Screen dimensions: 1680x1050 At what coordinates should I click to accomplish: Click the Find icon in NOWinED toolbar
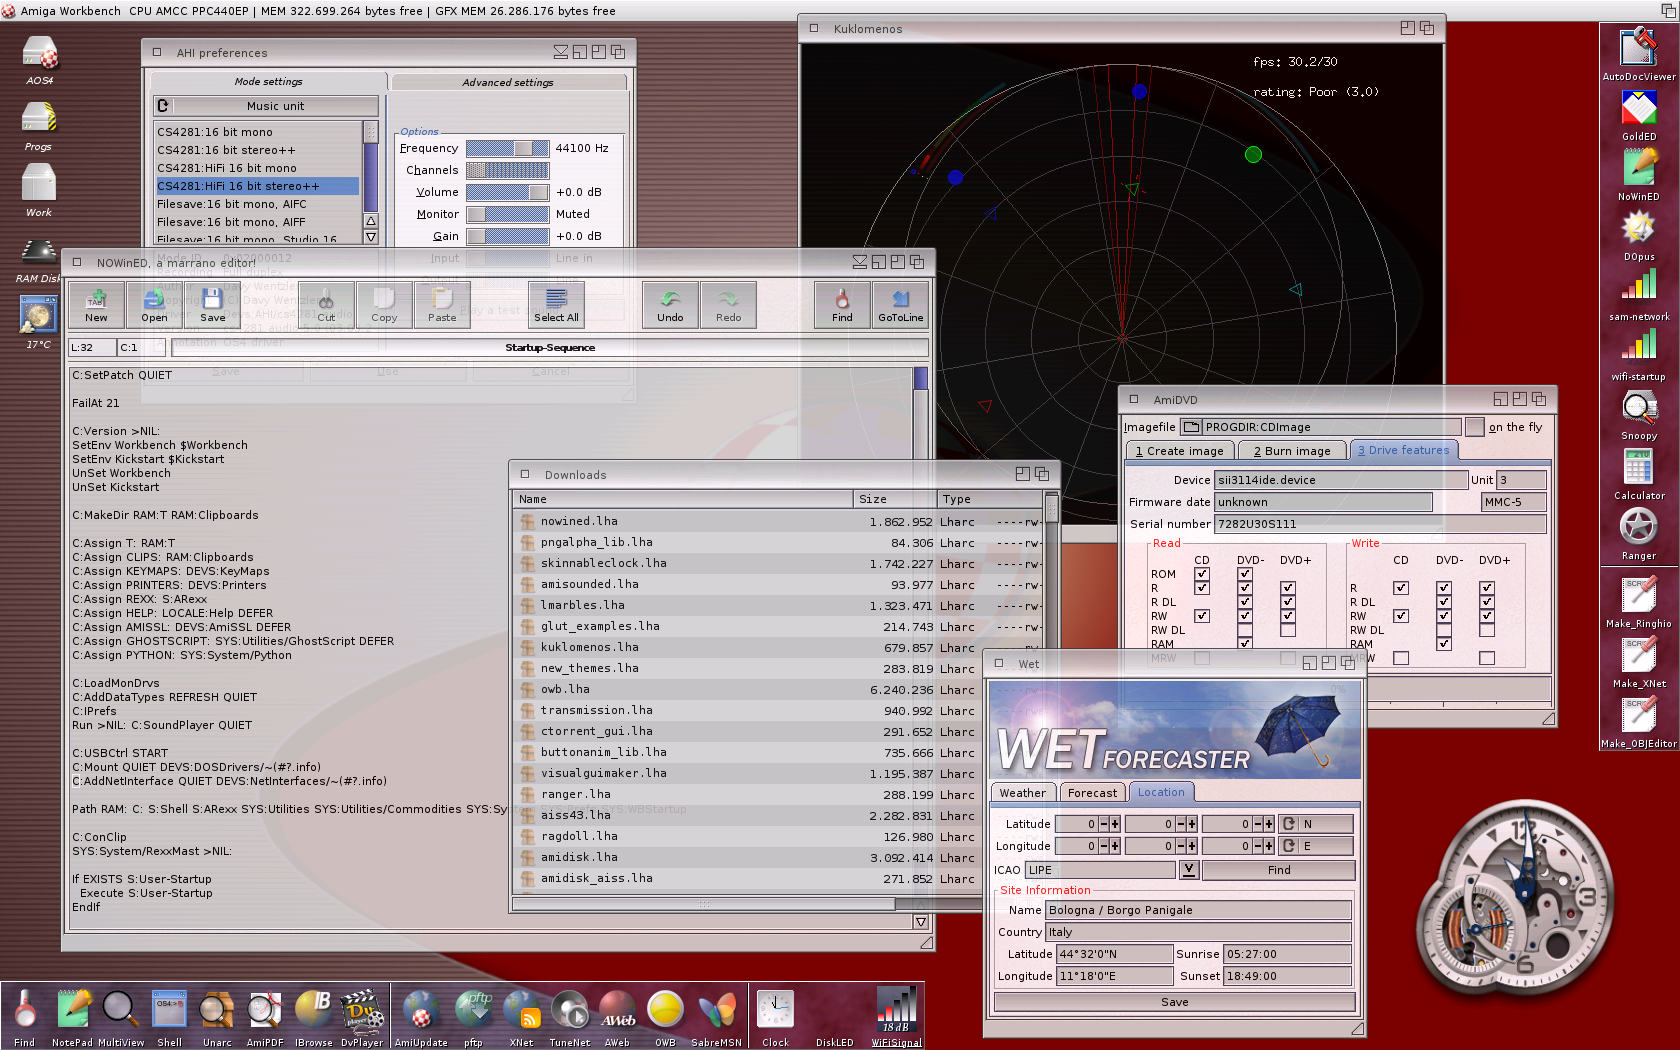842,304
